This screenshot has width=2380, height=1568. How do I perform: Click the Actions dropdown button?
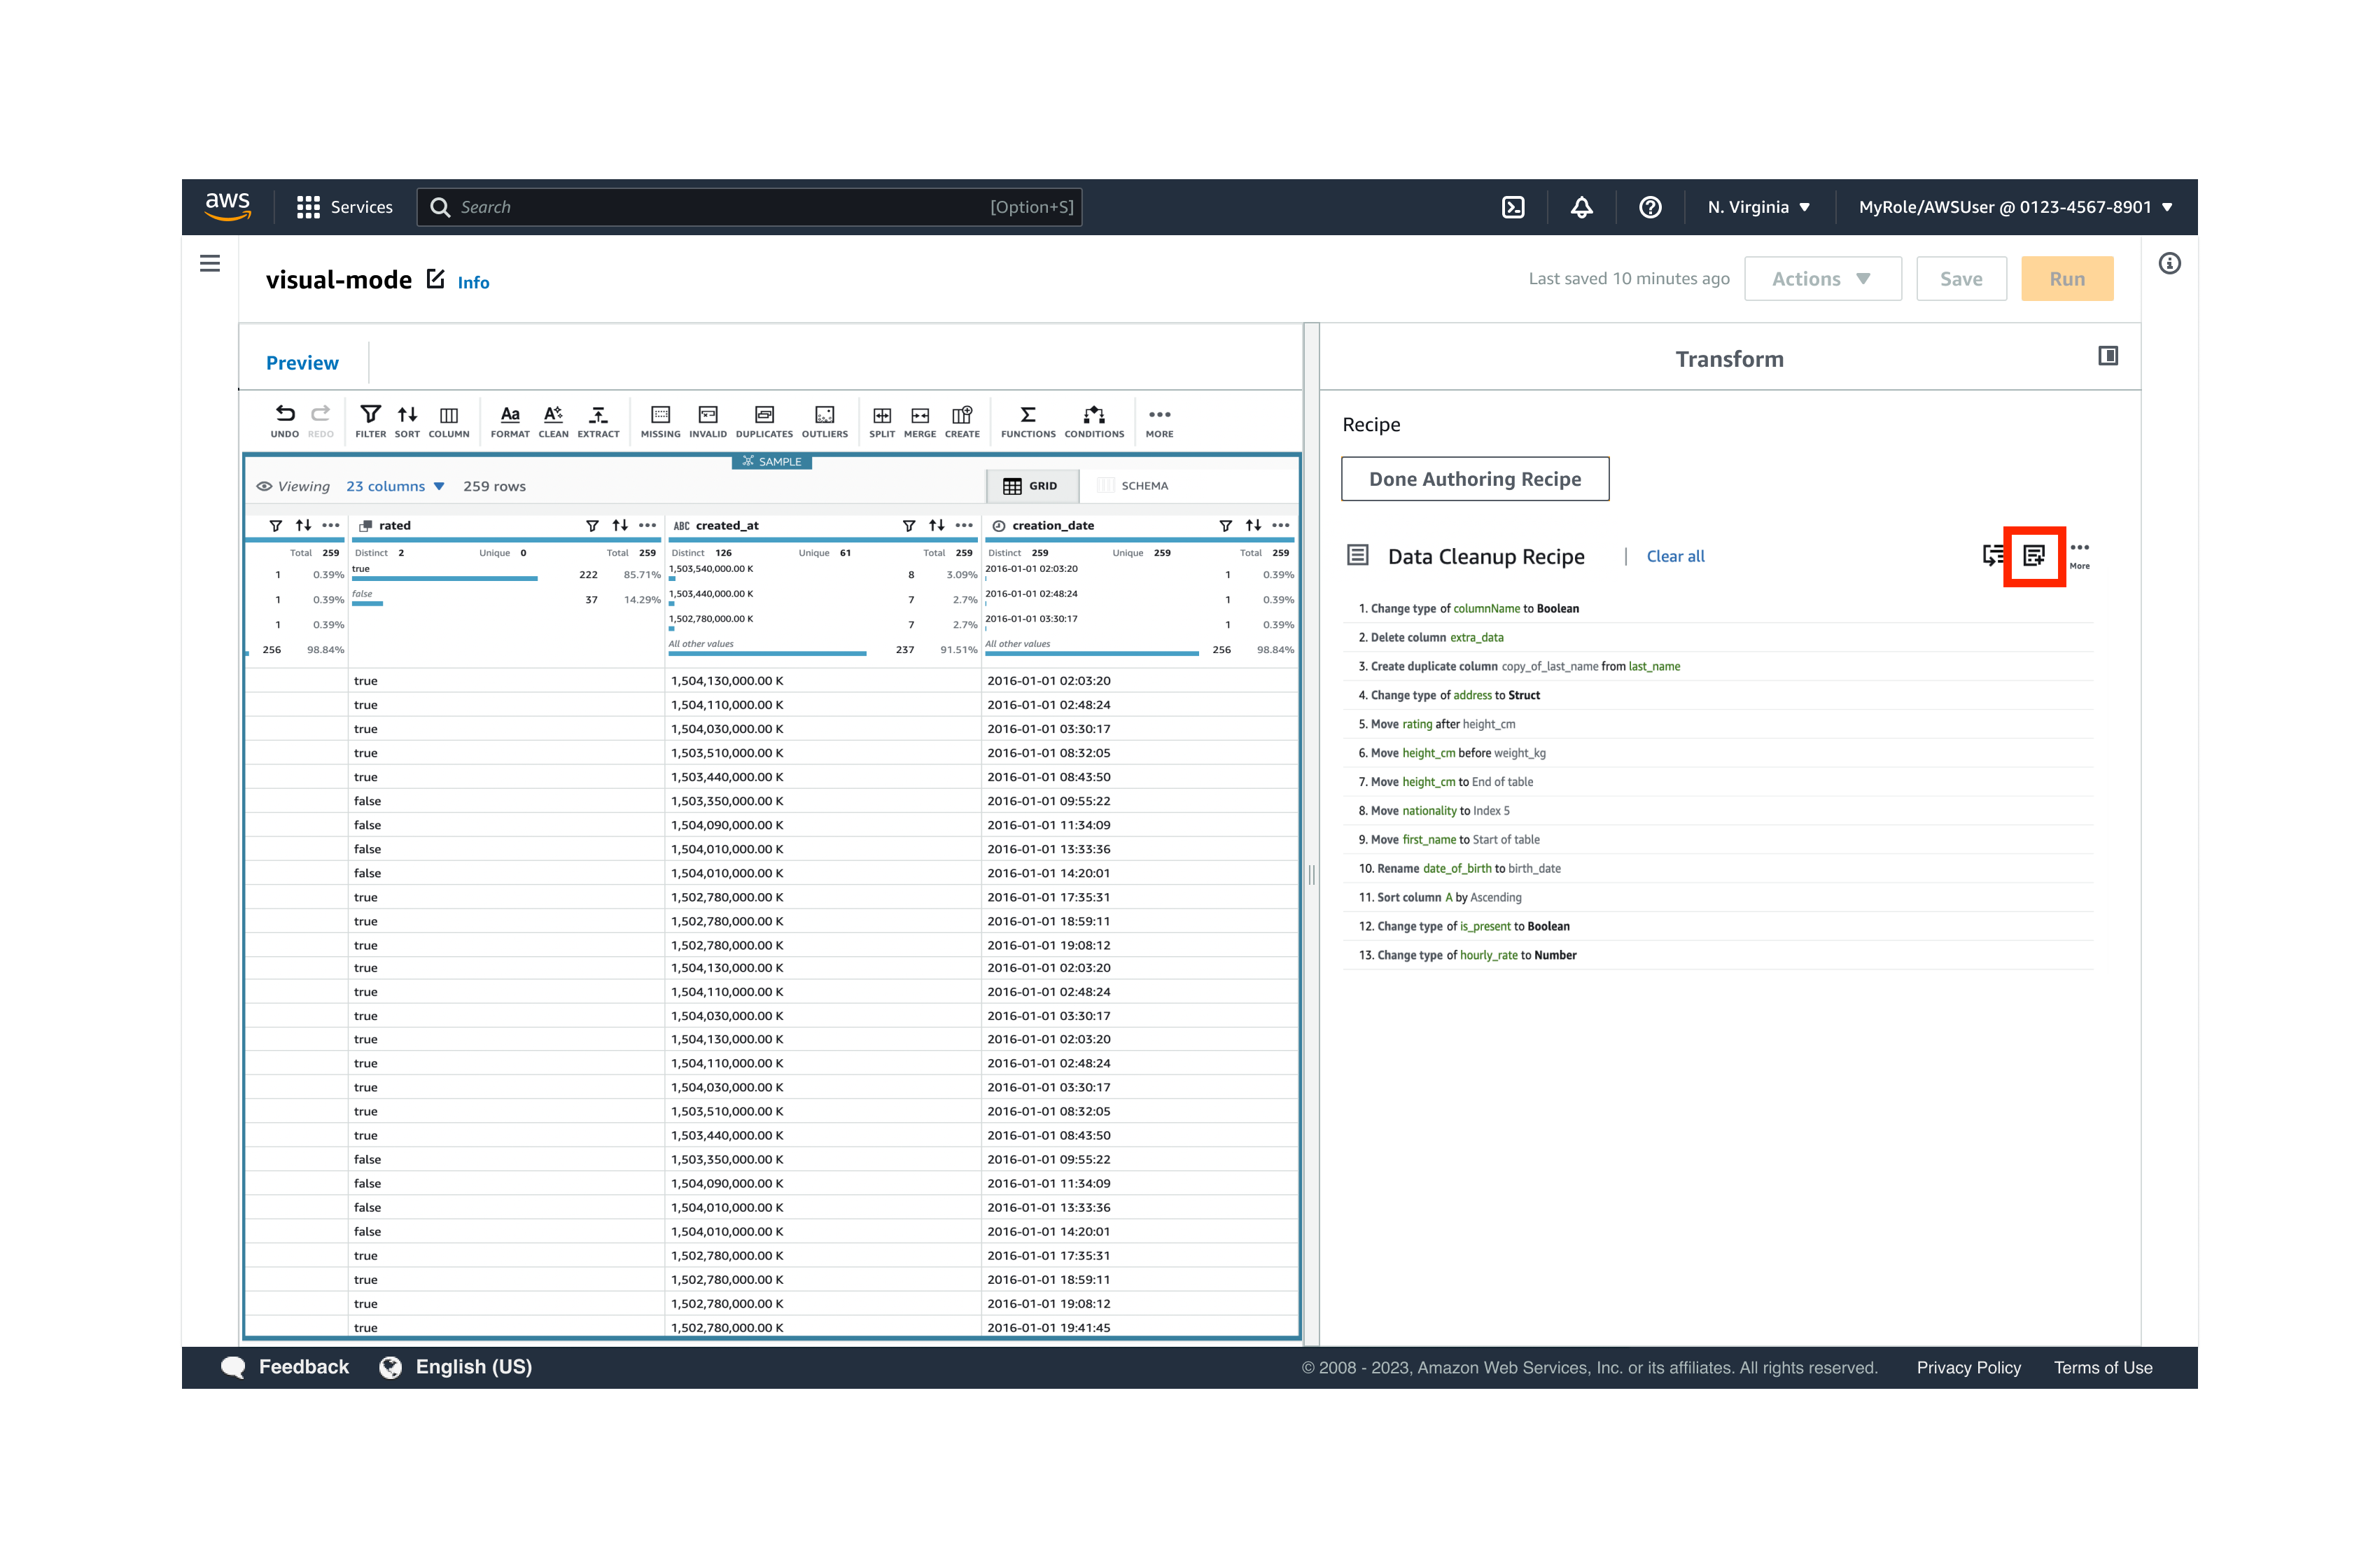point(1820,279)
